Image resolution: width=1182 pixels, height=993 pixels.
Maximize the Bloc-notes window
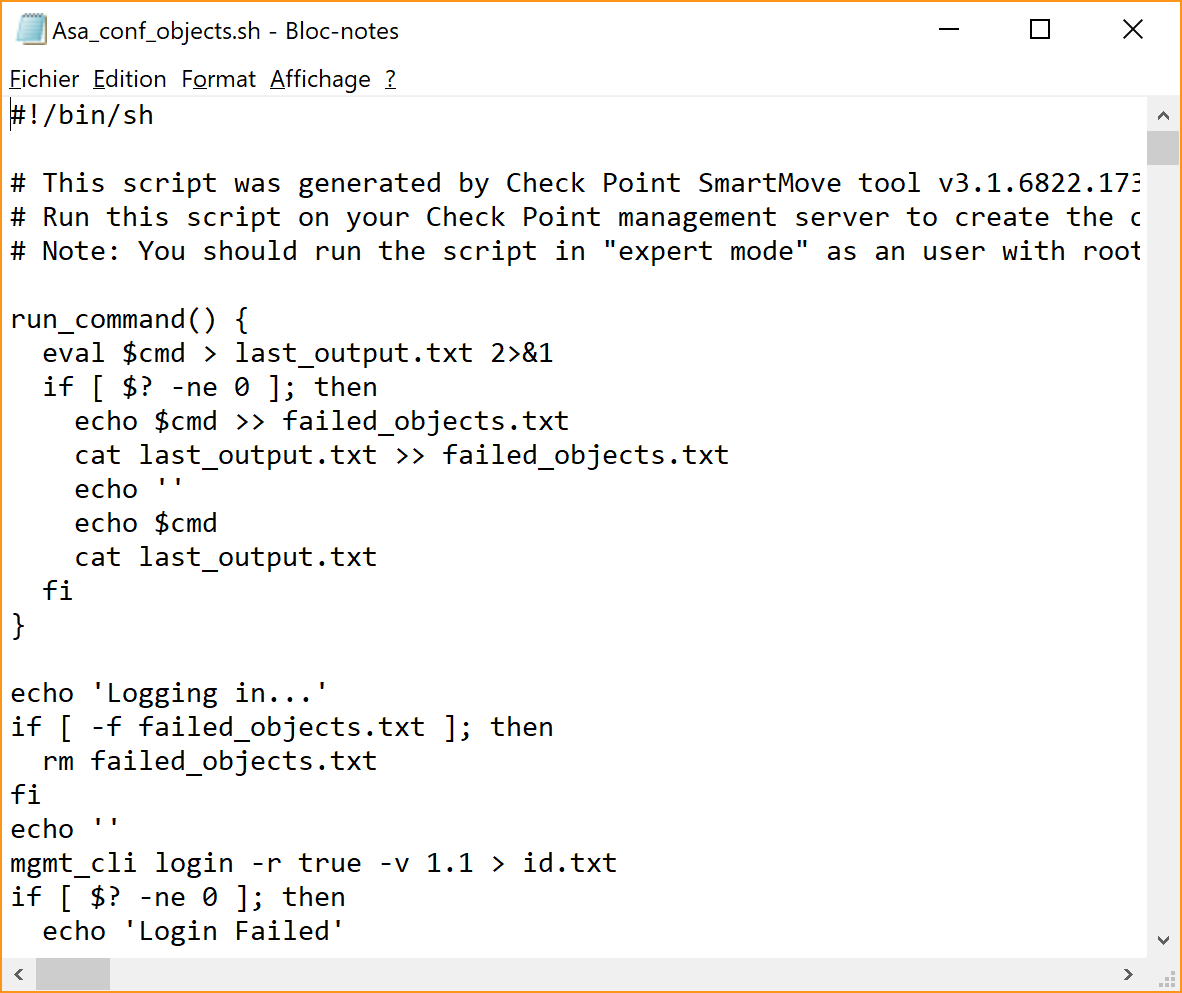click(1040, 29)
